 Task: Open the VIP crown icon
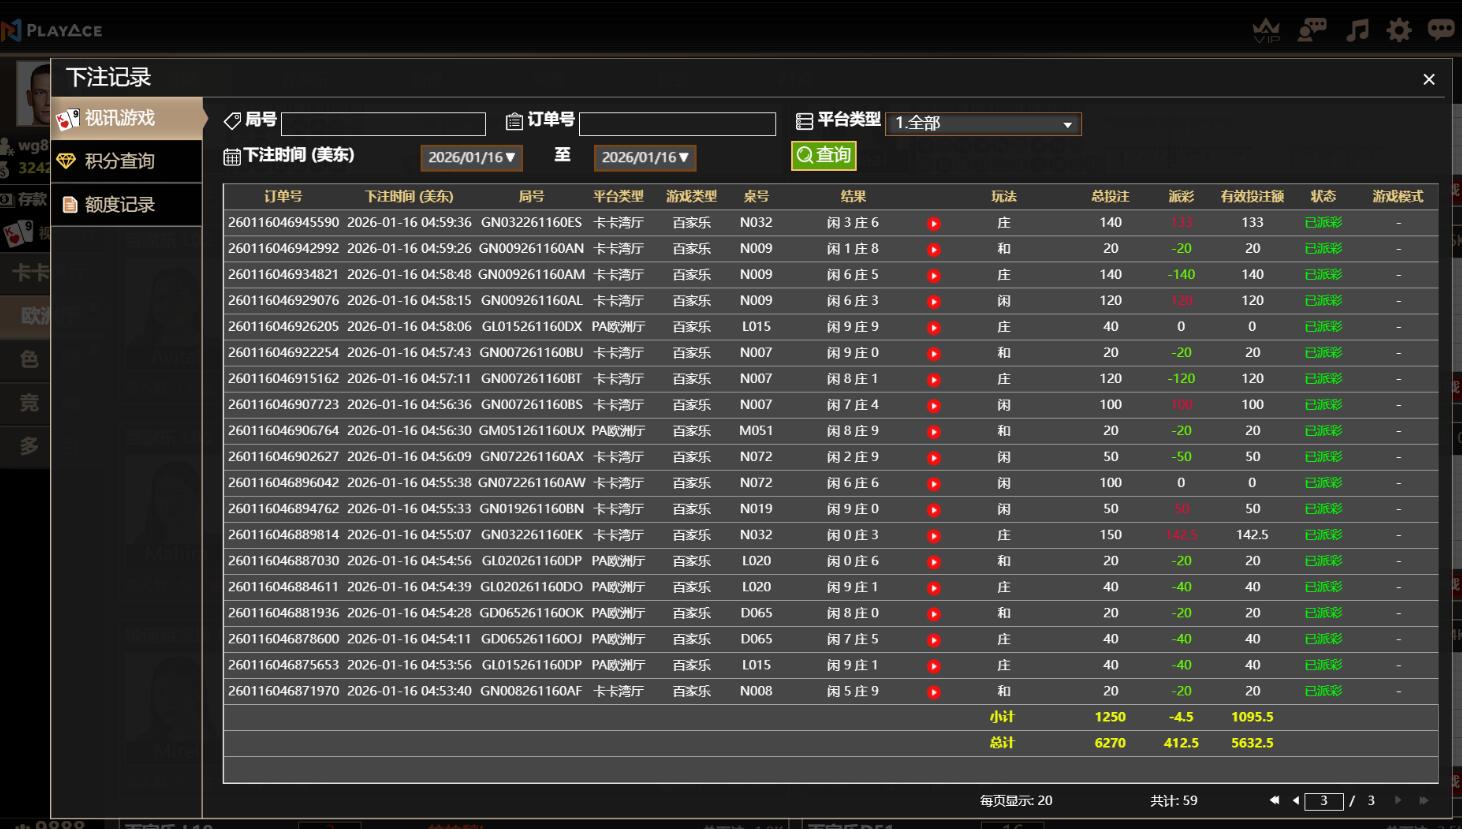point(1266,30)
